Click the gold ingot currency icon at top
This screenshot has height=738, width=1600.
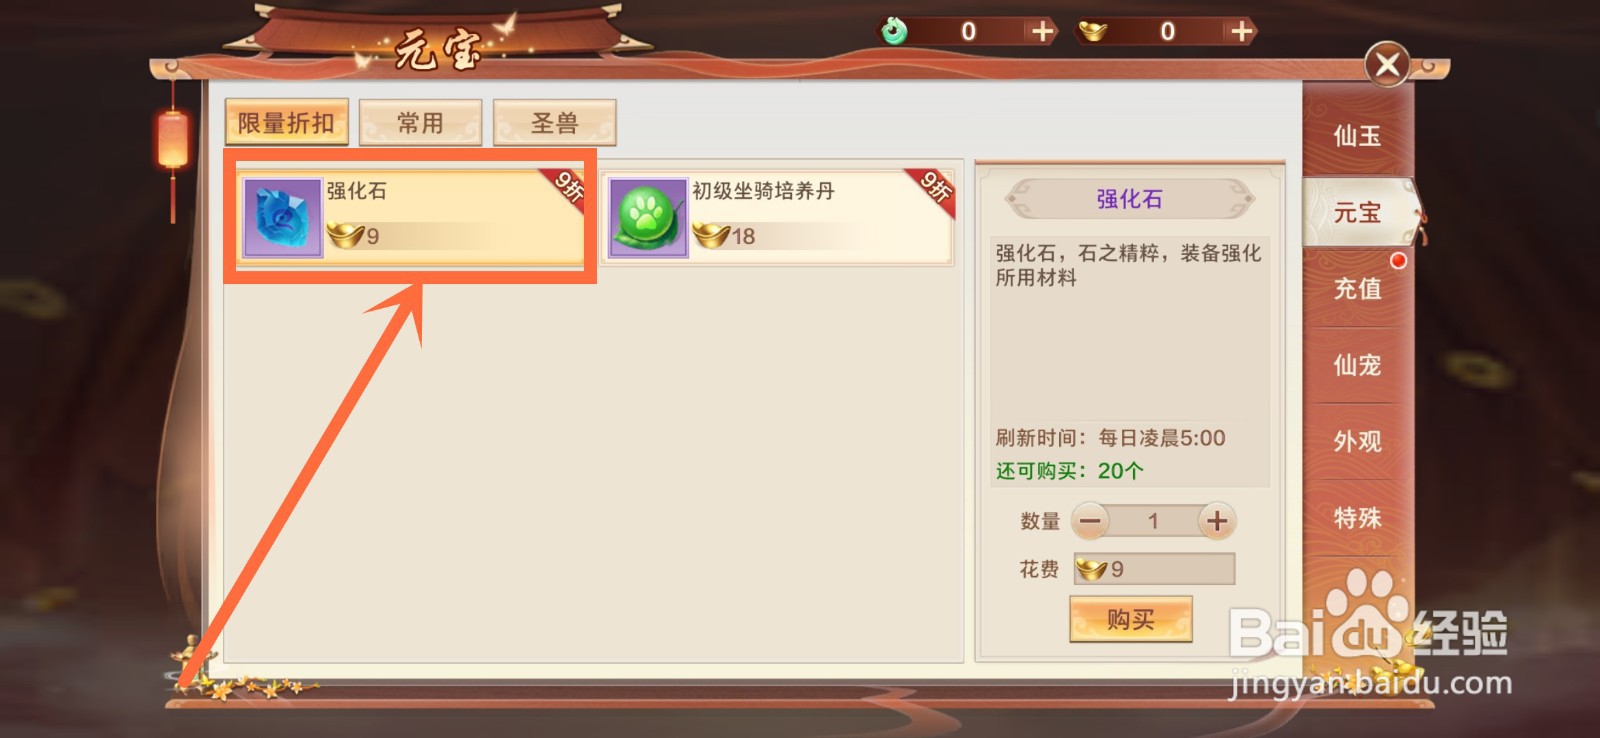(x=1092, y=31)
